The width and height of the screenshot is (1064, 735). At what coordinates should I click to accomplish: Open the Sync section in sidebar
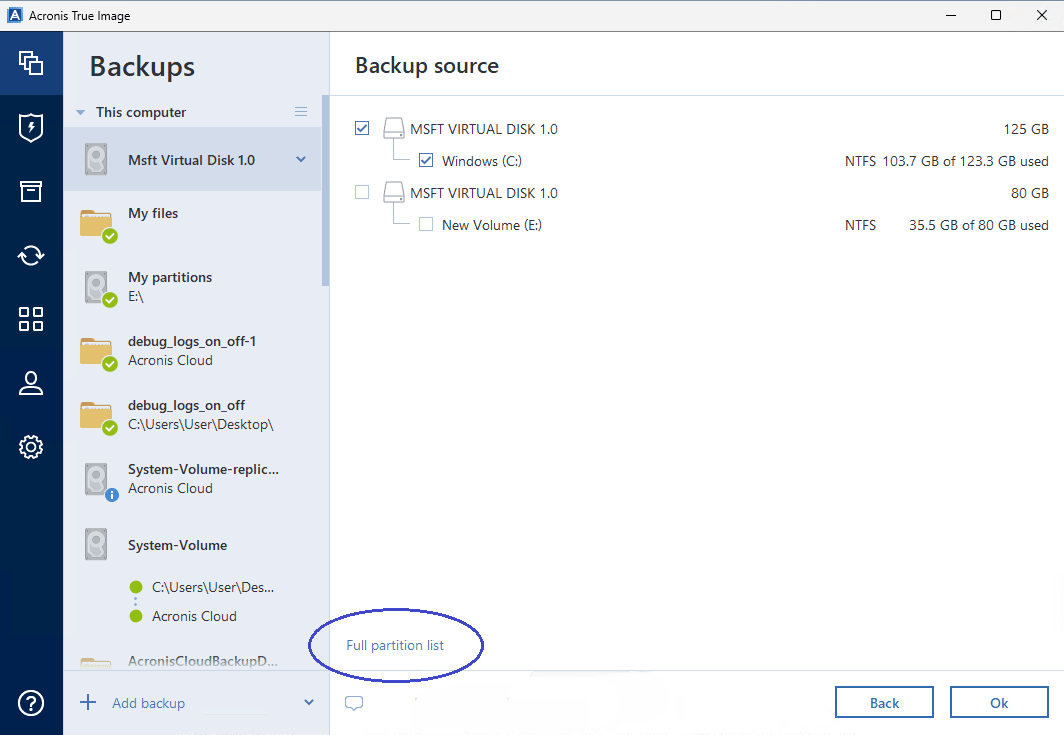coord(31,255)
